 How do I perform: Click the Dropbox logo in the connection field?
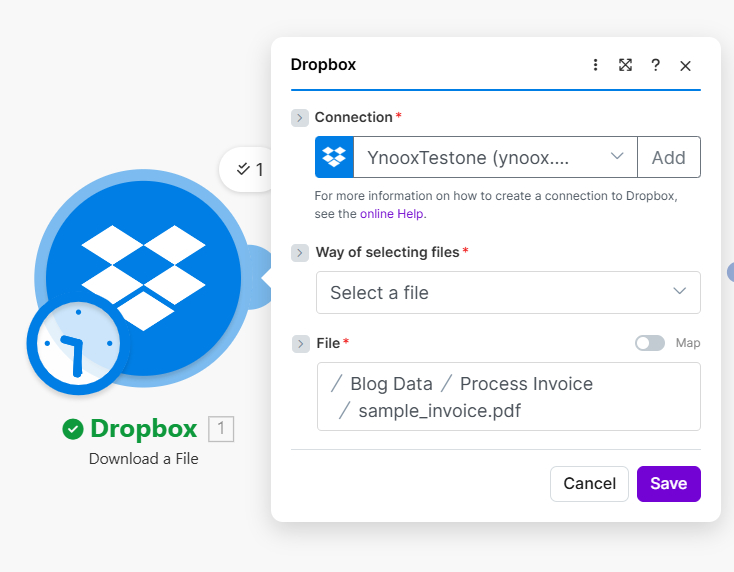click(334, 157)
